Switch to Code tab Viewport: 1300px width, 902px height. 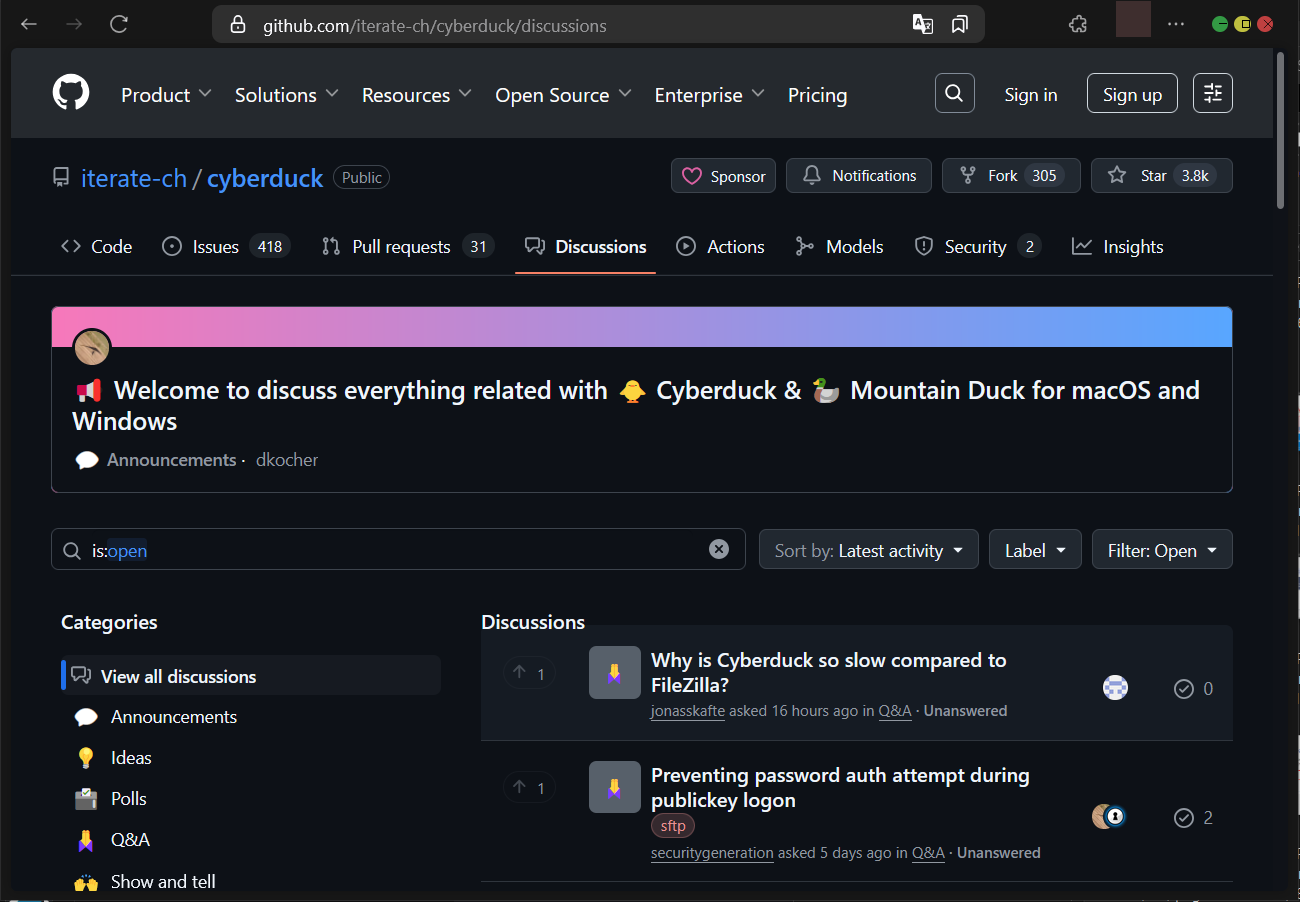pos(97,246)
